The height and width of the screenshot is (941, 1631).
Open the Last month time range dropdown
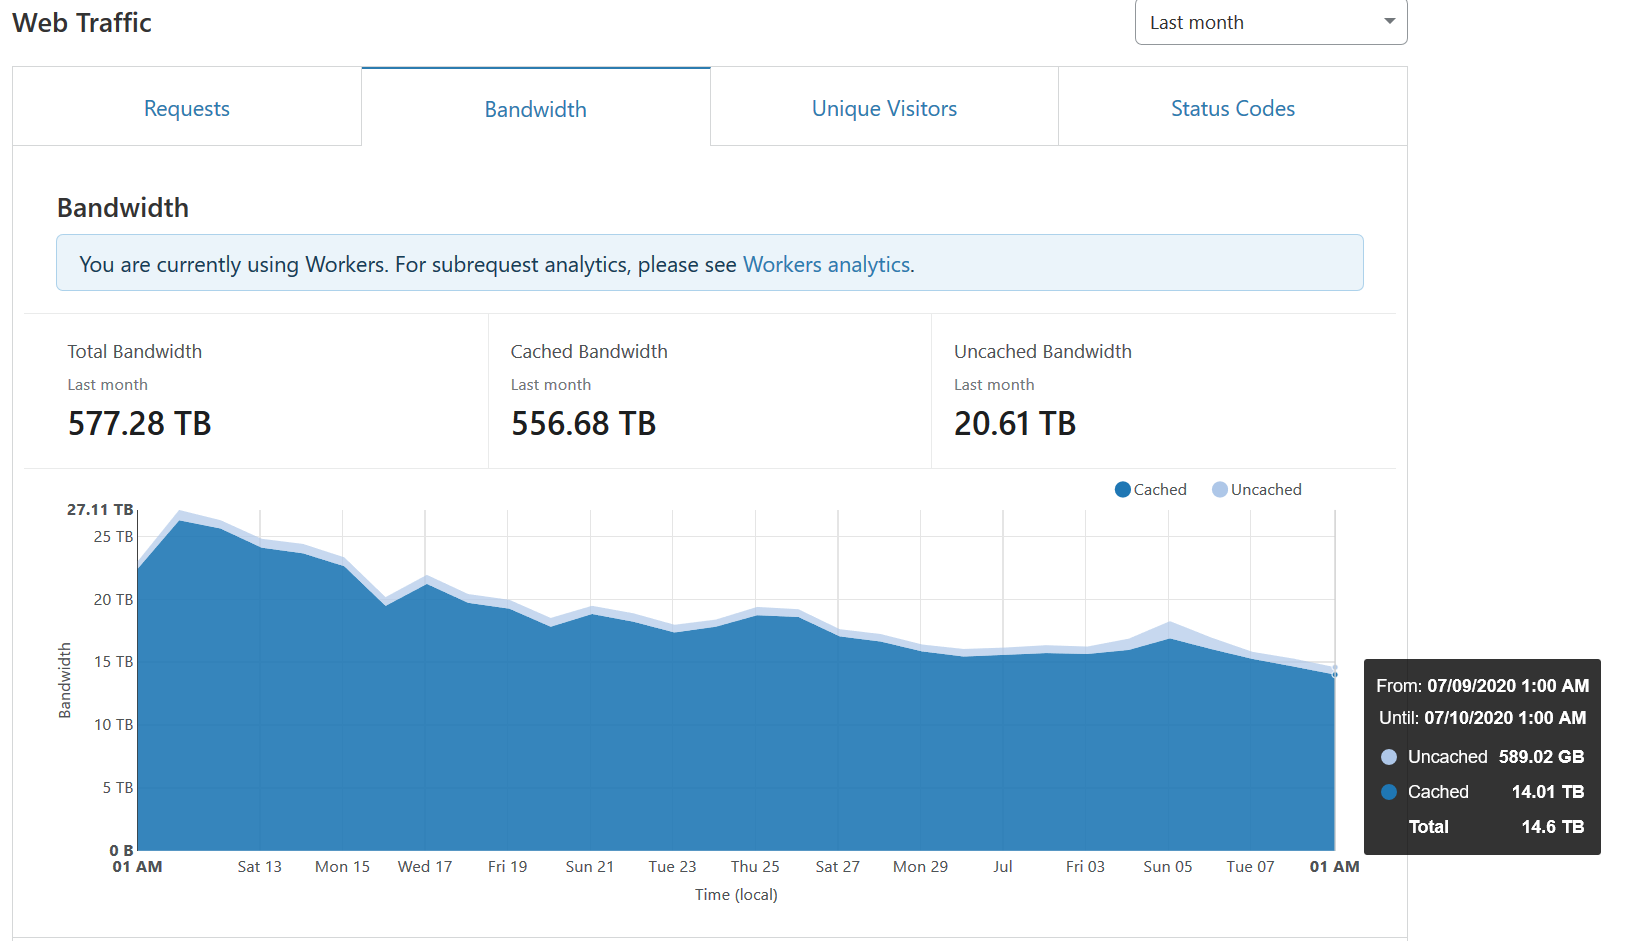[1271, 22]
